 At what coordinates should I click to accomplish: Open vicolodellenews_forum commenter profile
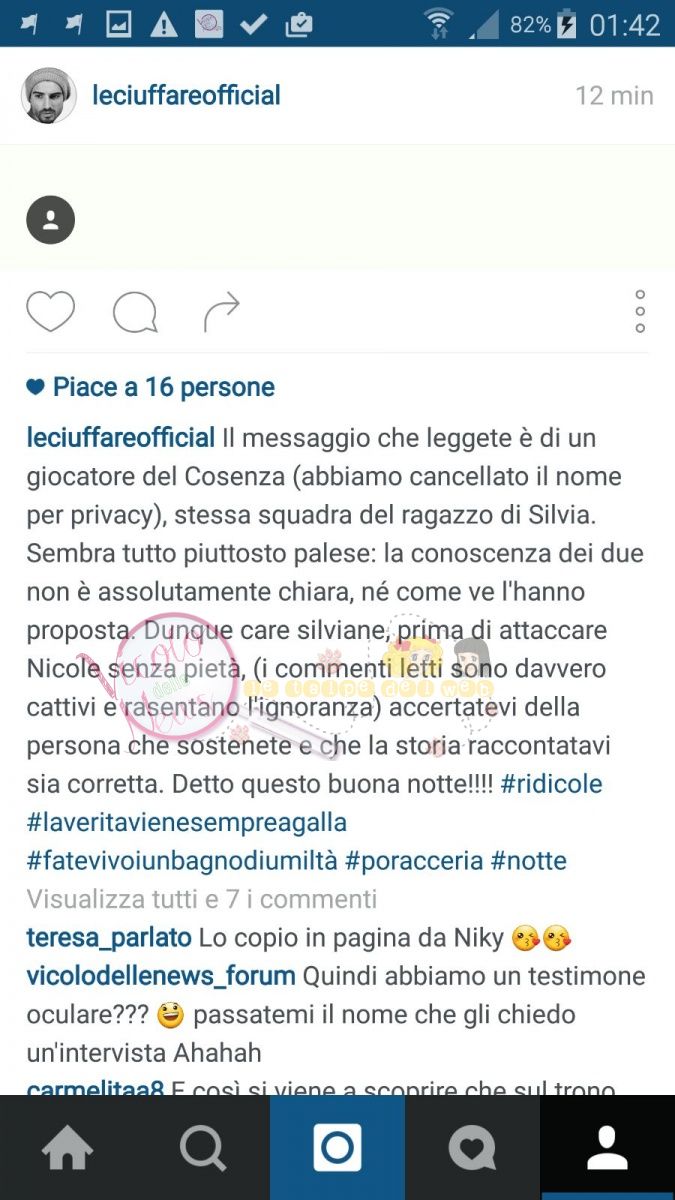(x=161, y=976)
